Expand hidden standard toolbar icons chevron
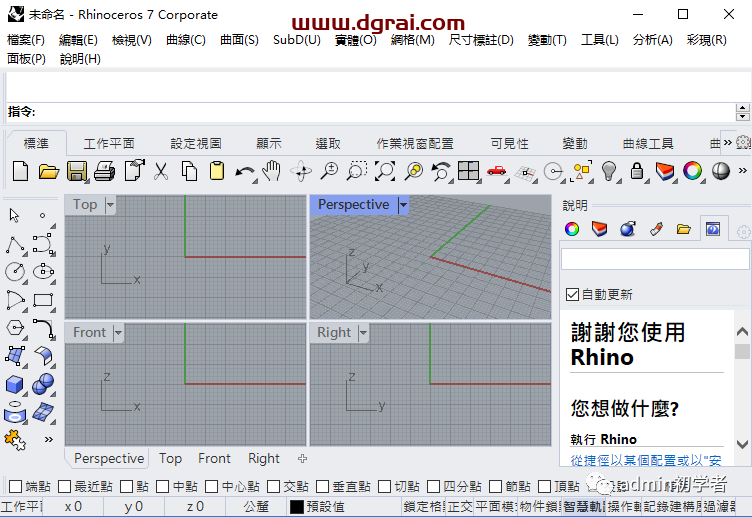This screenshot has width=752, height=517. 742,170
